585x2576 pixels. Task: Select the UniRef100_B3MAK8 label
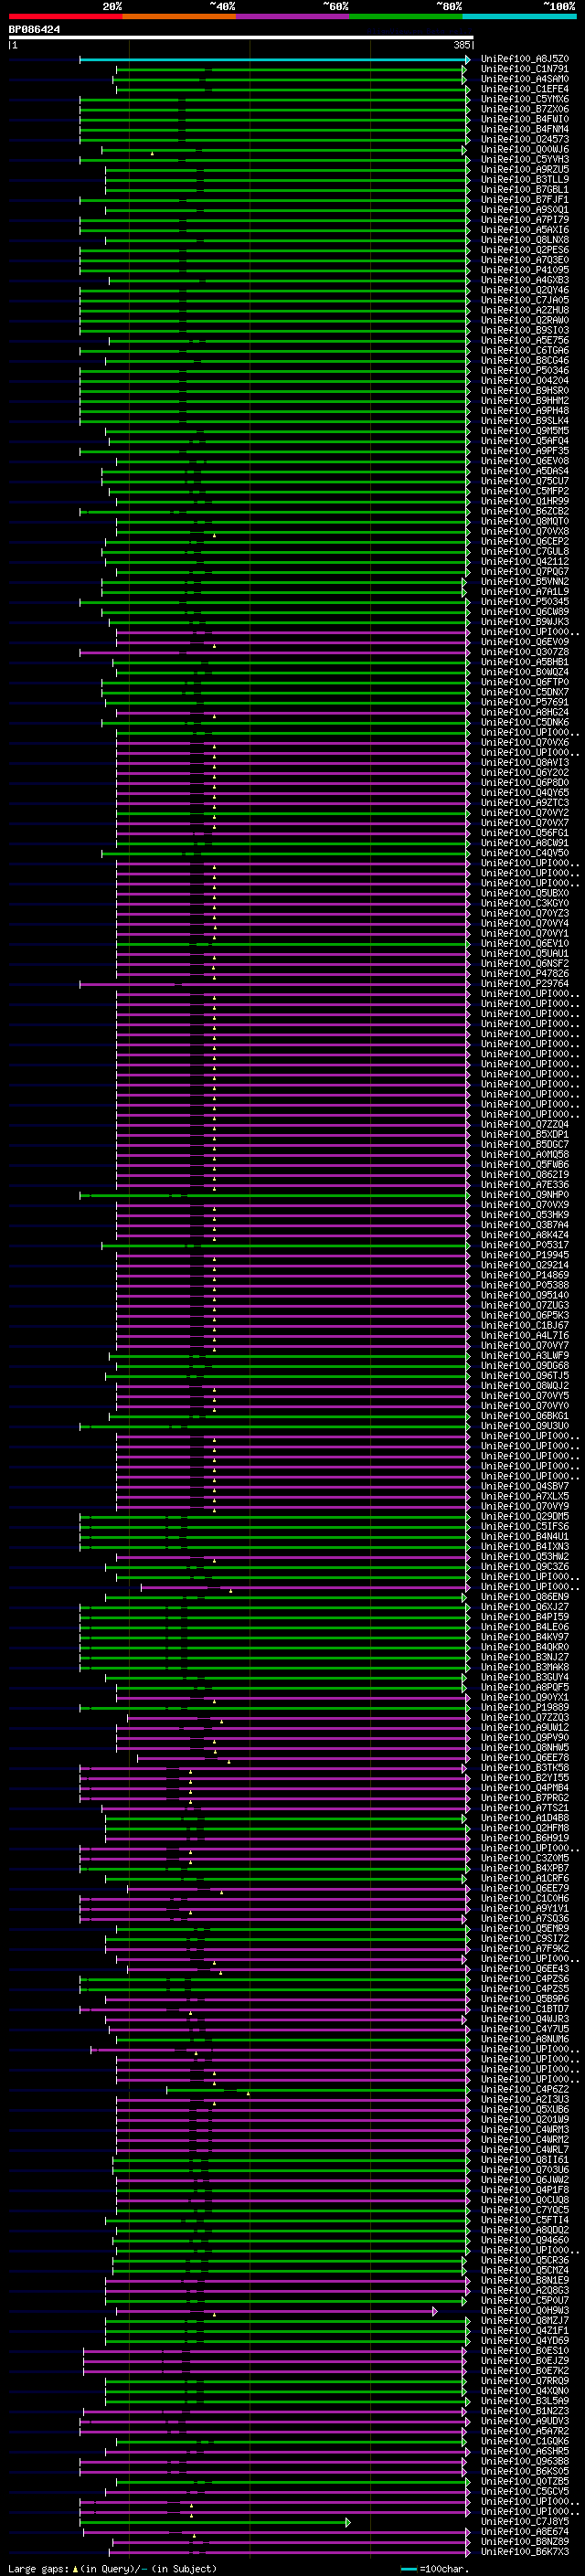click(x=525, y=1667)
